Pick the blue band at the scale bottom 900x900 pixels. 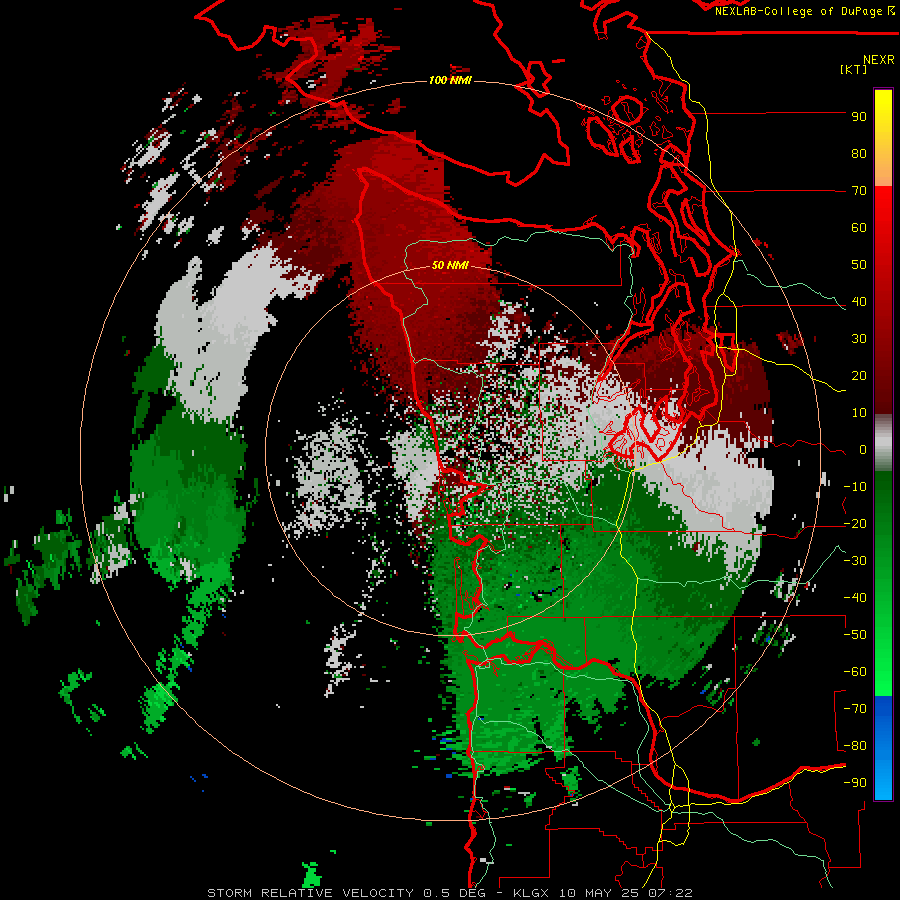[x=883, y=748]
